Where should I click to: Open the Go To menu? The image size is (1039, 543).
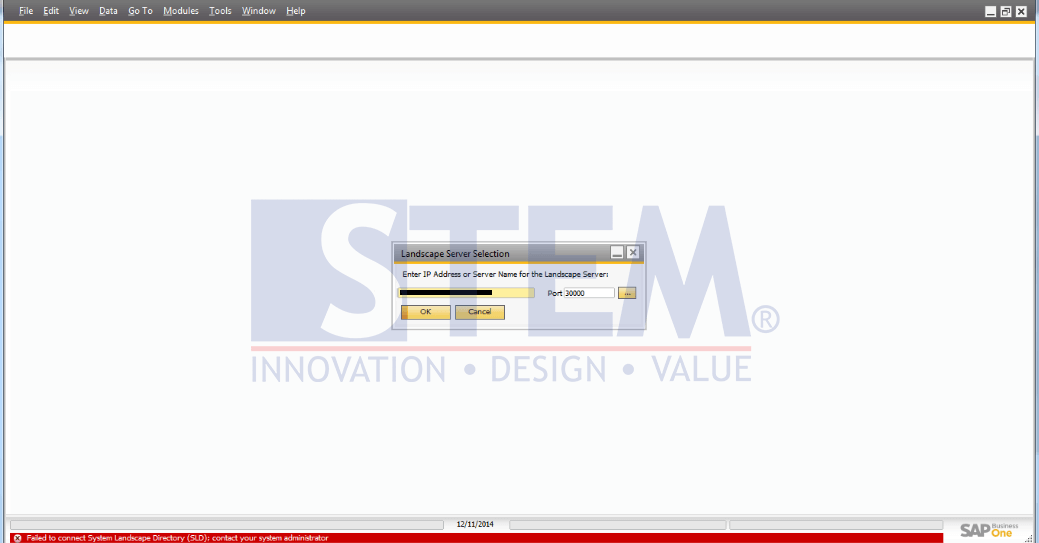click(x=140, y=11)
